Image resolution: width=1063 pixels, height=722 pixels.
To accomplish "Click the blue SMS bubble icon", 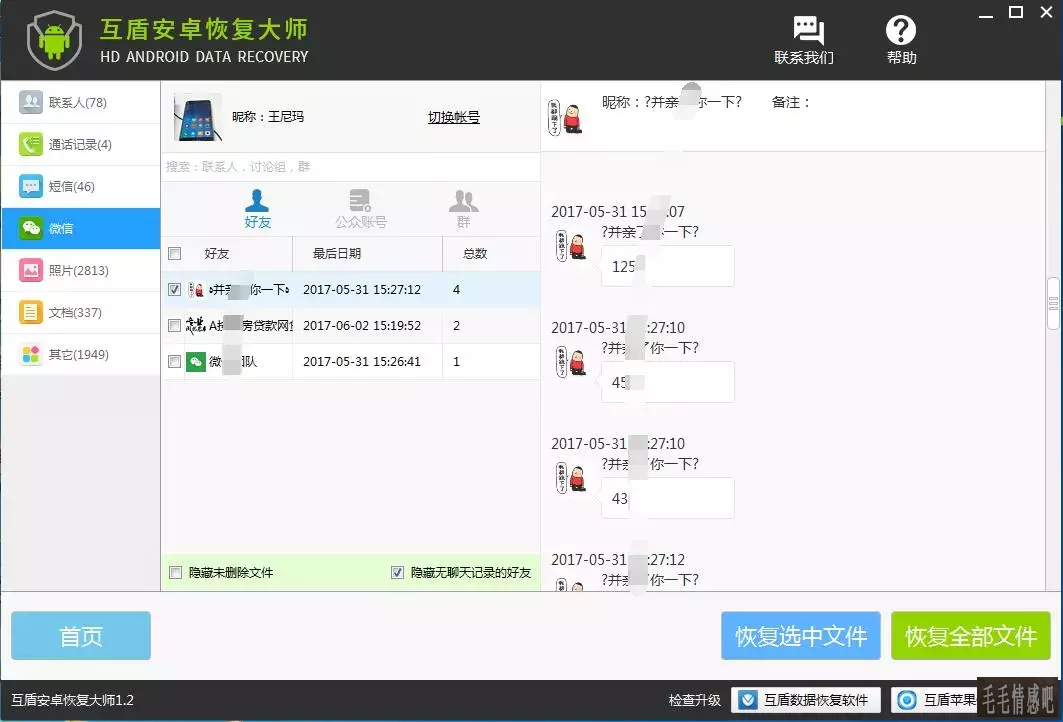I will (31, 186).
